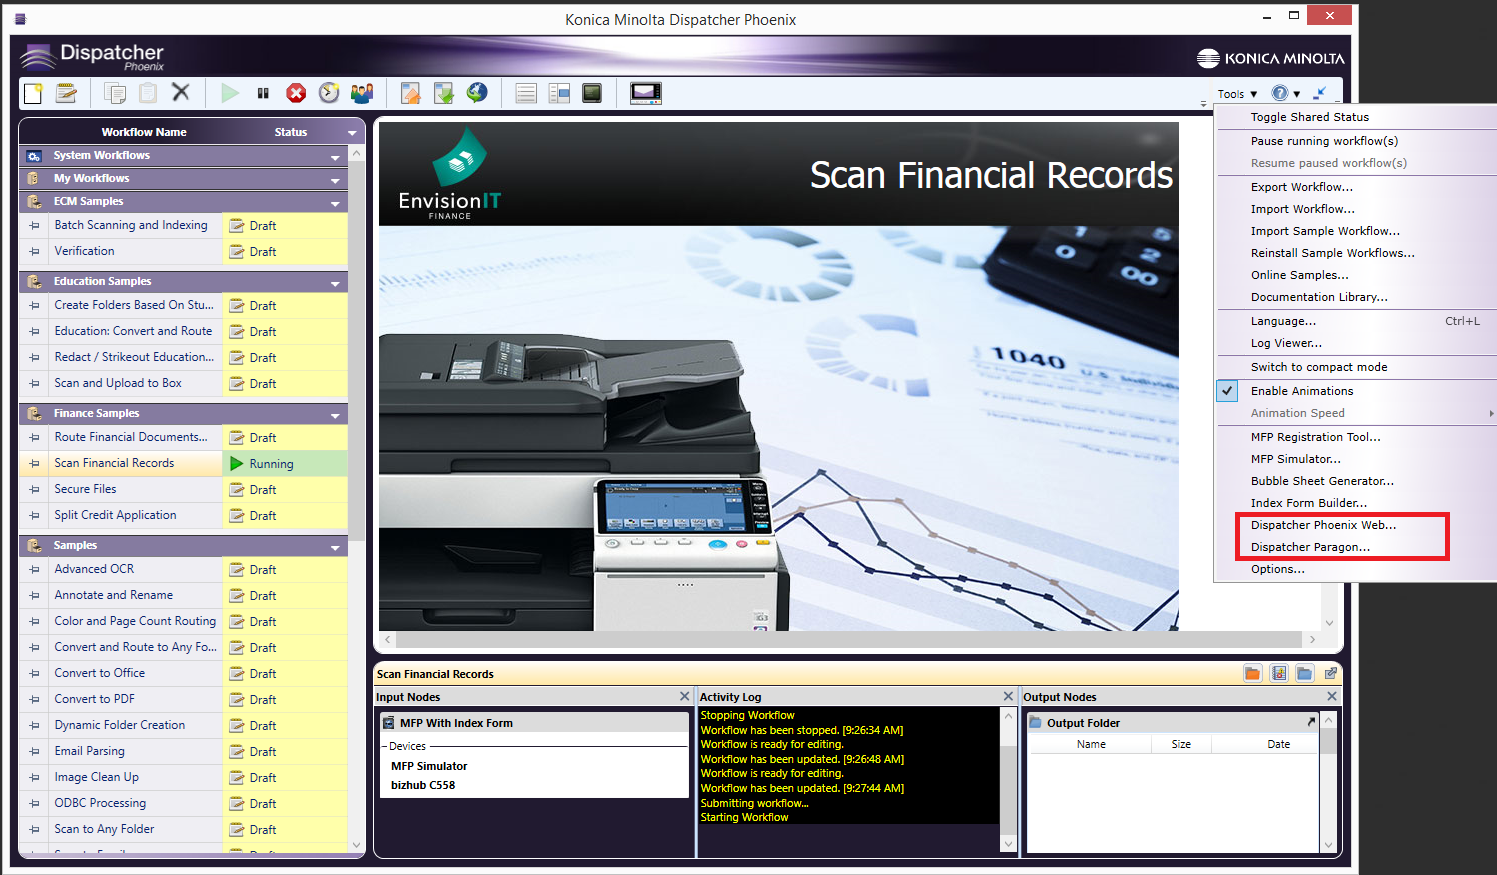Toggle the Enable Animations checkmark
This screenshot has width=1497, height=875.
1227,391
